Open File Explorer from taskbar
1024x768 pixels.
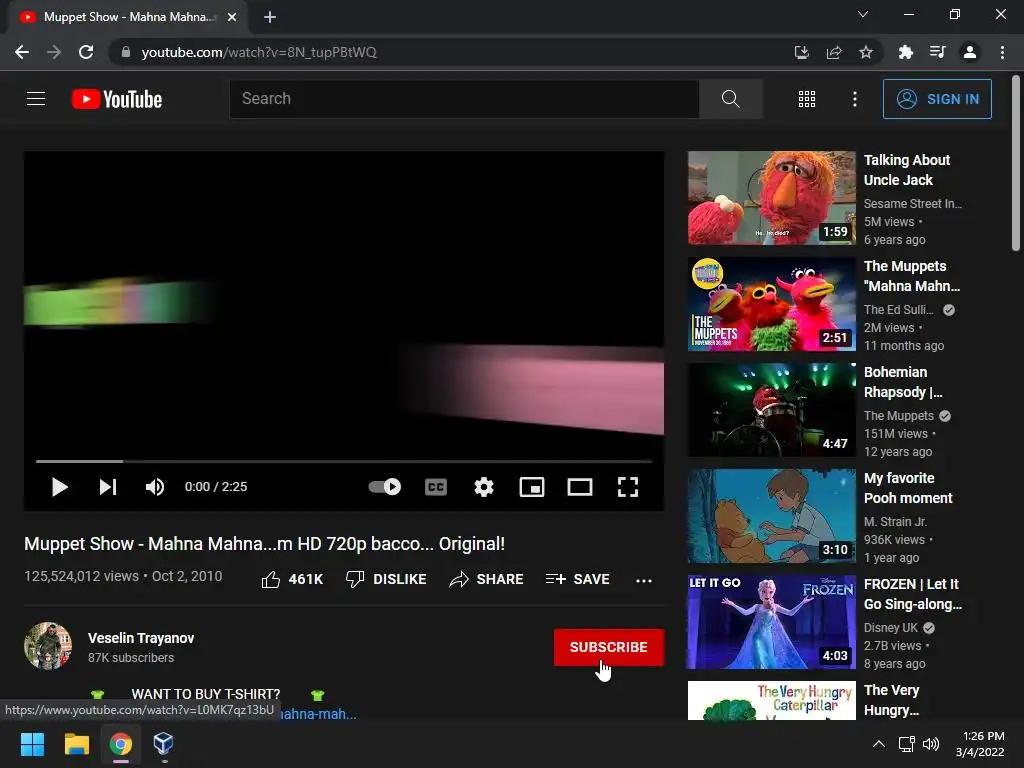(76, 744)
